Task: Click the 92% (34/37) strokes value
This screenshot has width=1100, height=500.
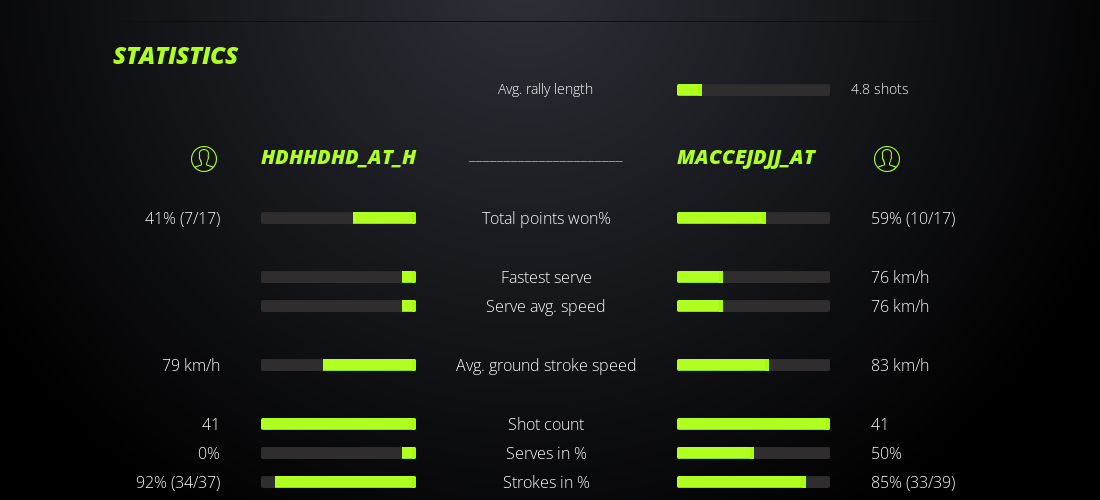Action: point(178,482)
